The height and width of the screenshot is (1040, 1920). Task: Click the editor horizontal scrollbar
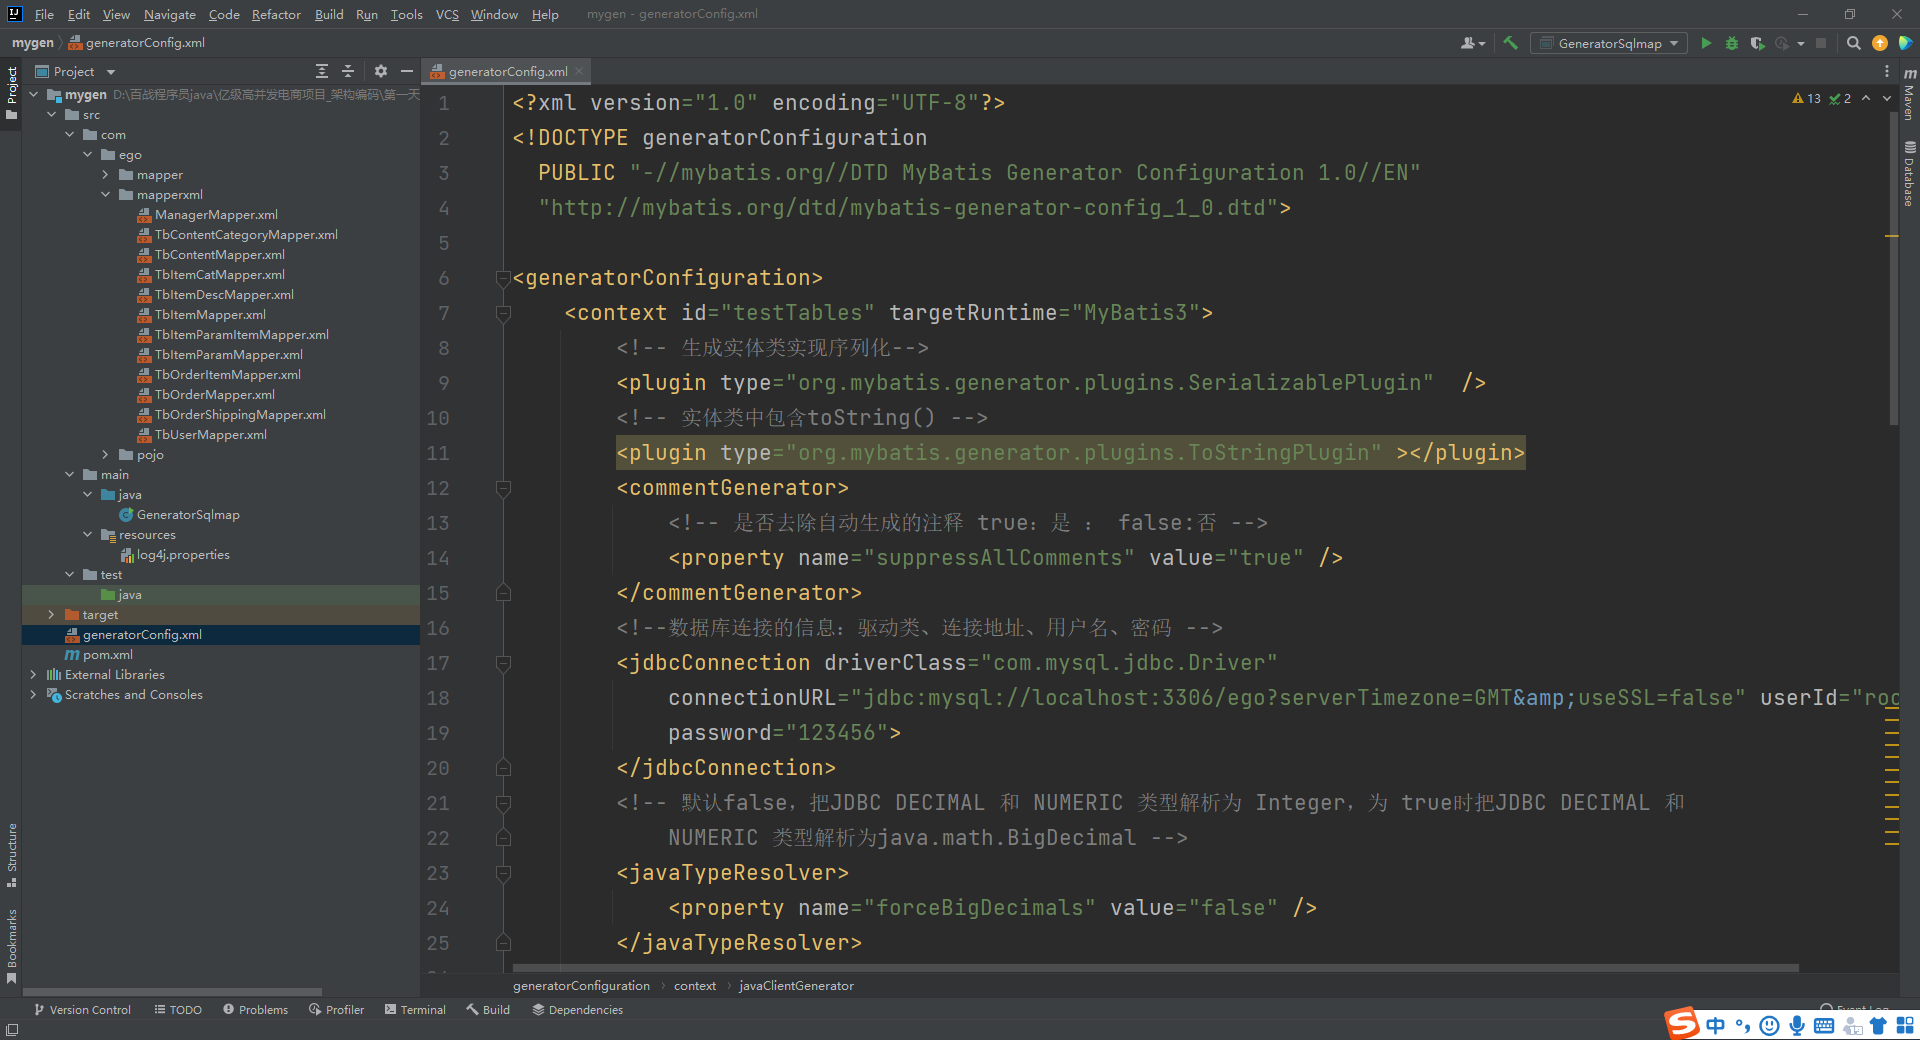[1155, 968]
